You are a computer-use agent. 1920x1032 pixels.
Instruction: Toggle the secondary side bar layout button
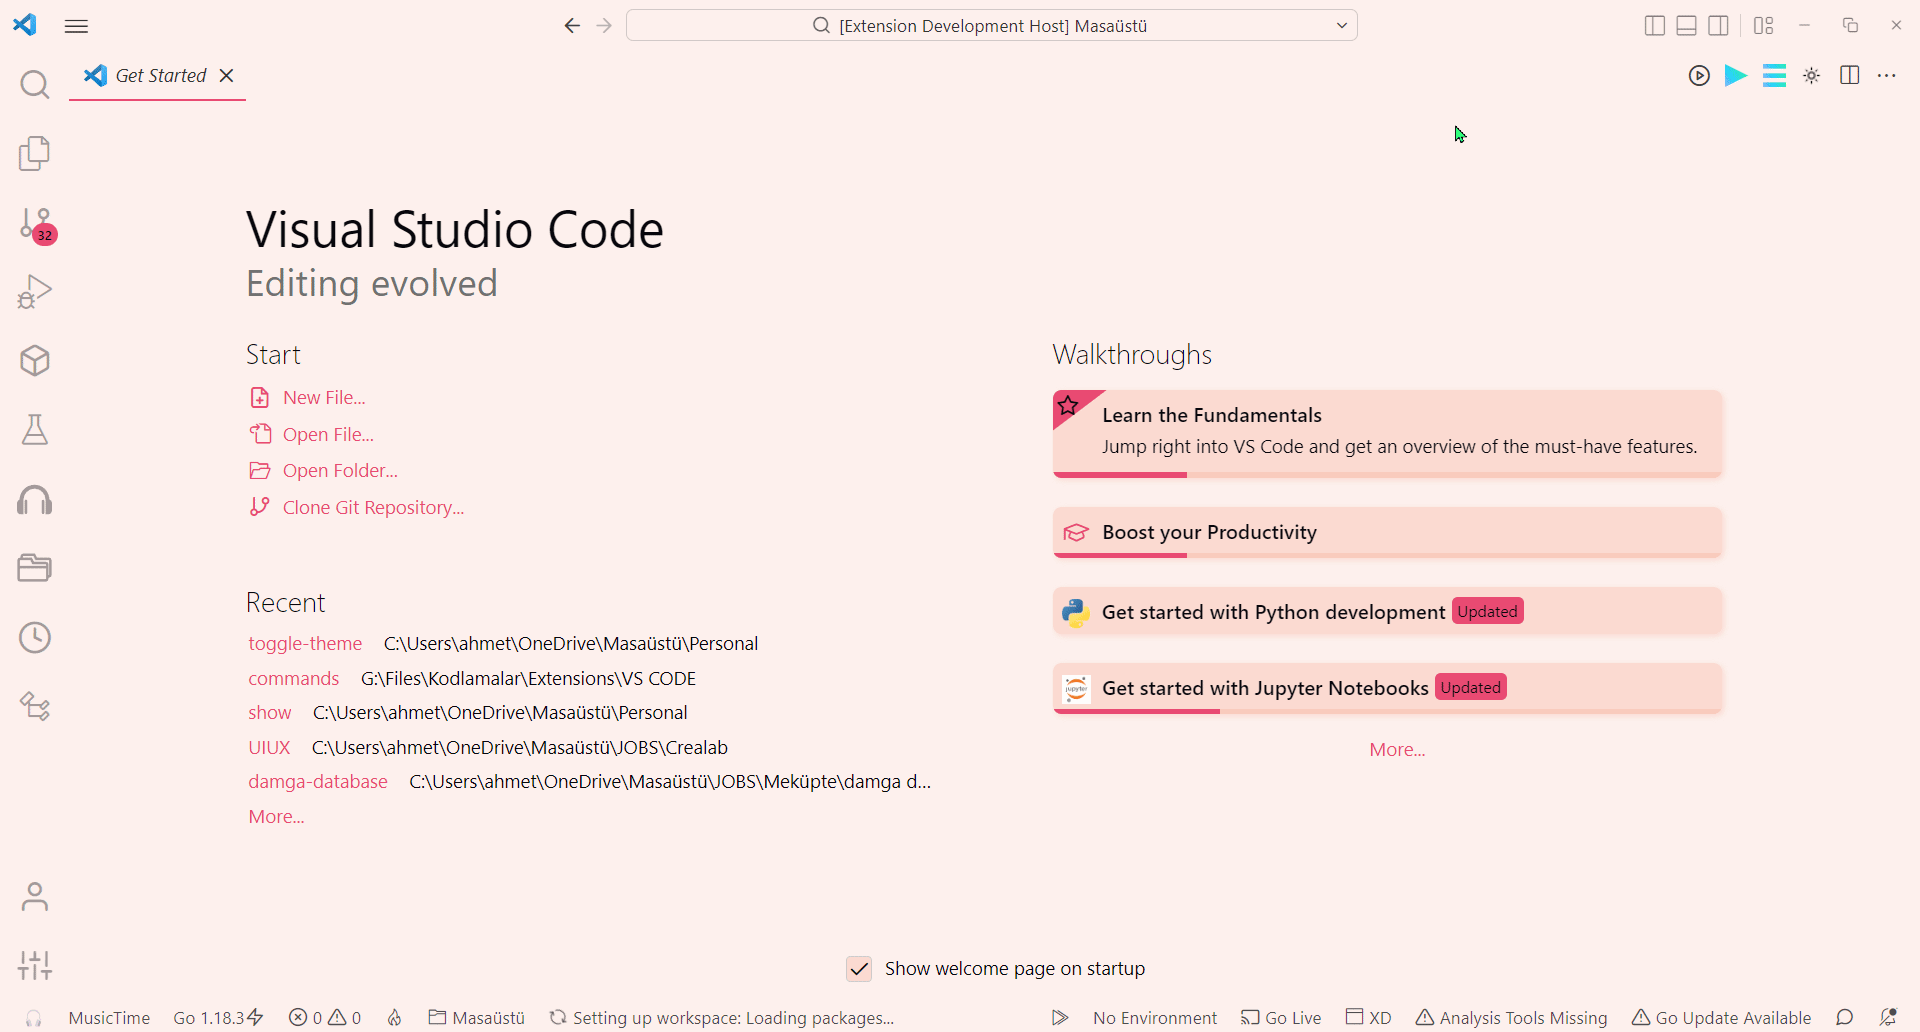1719,26
